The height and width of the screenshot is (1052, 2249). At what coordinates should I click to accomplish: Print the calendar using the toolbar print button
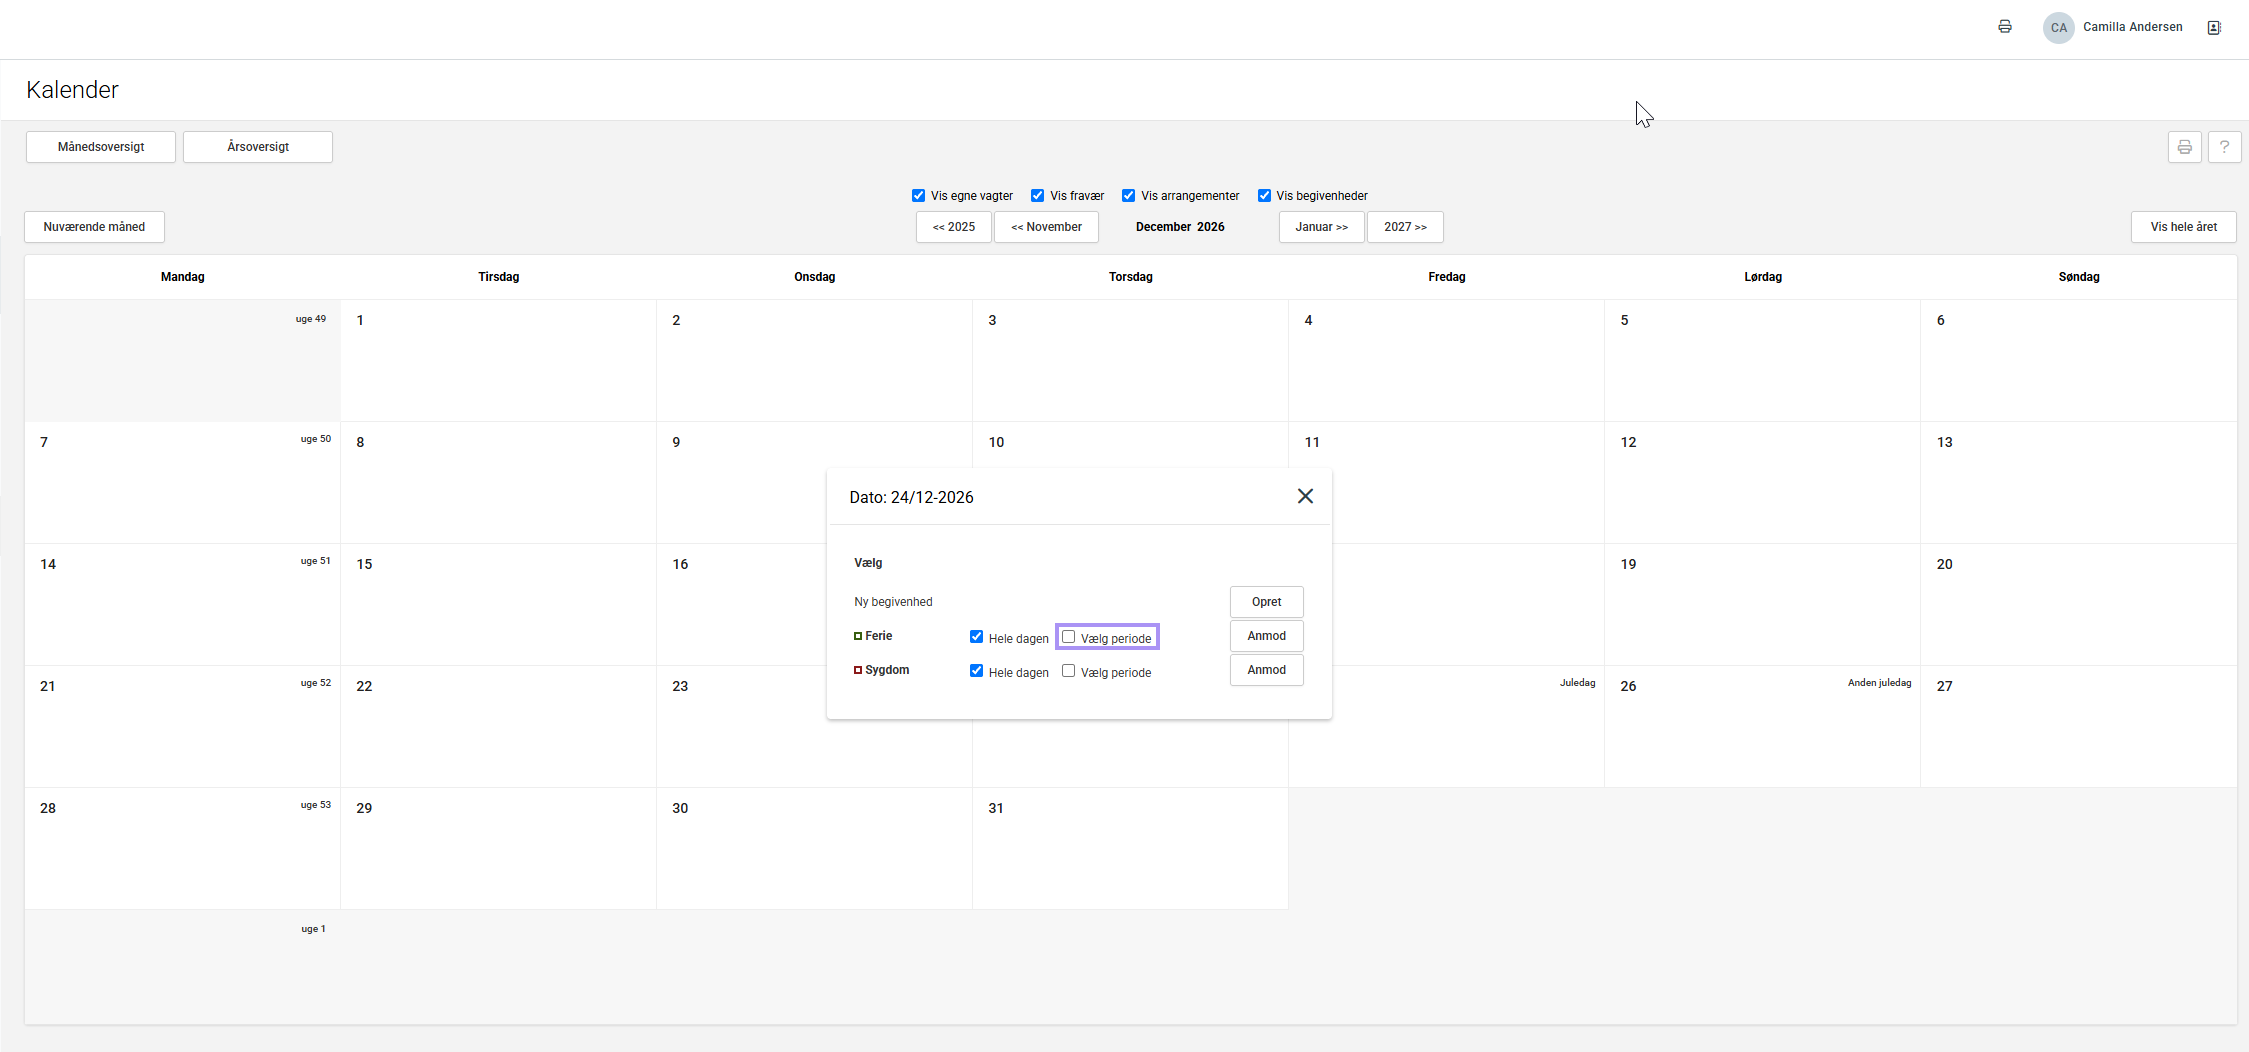2184,147
